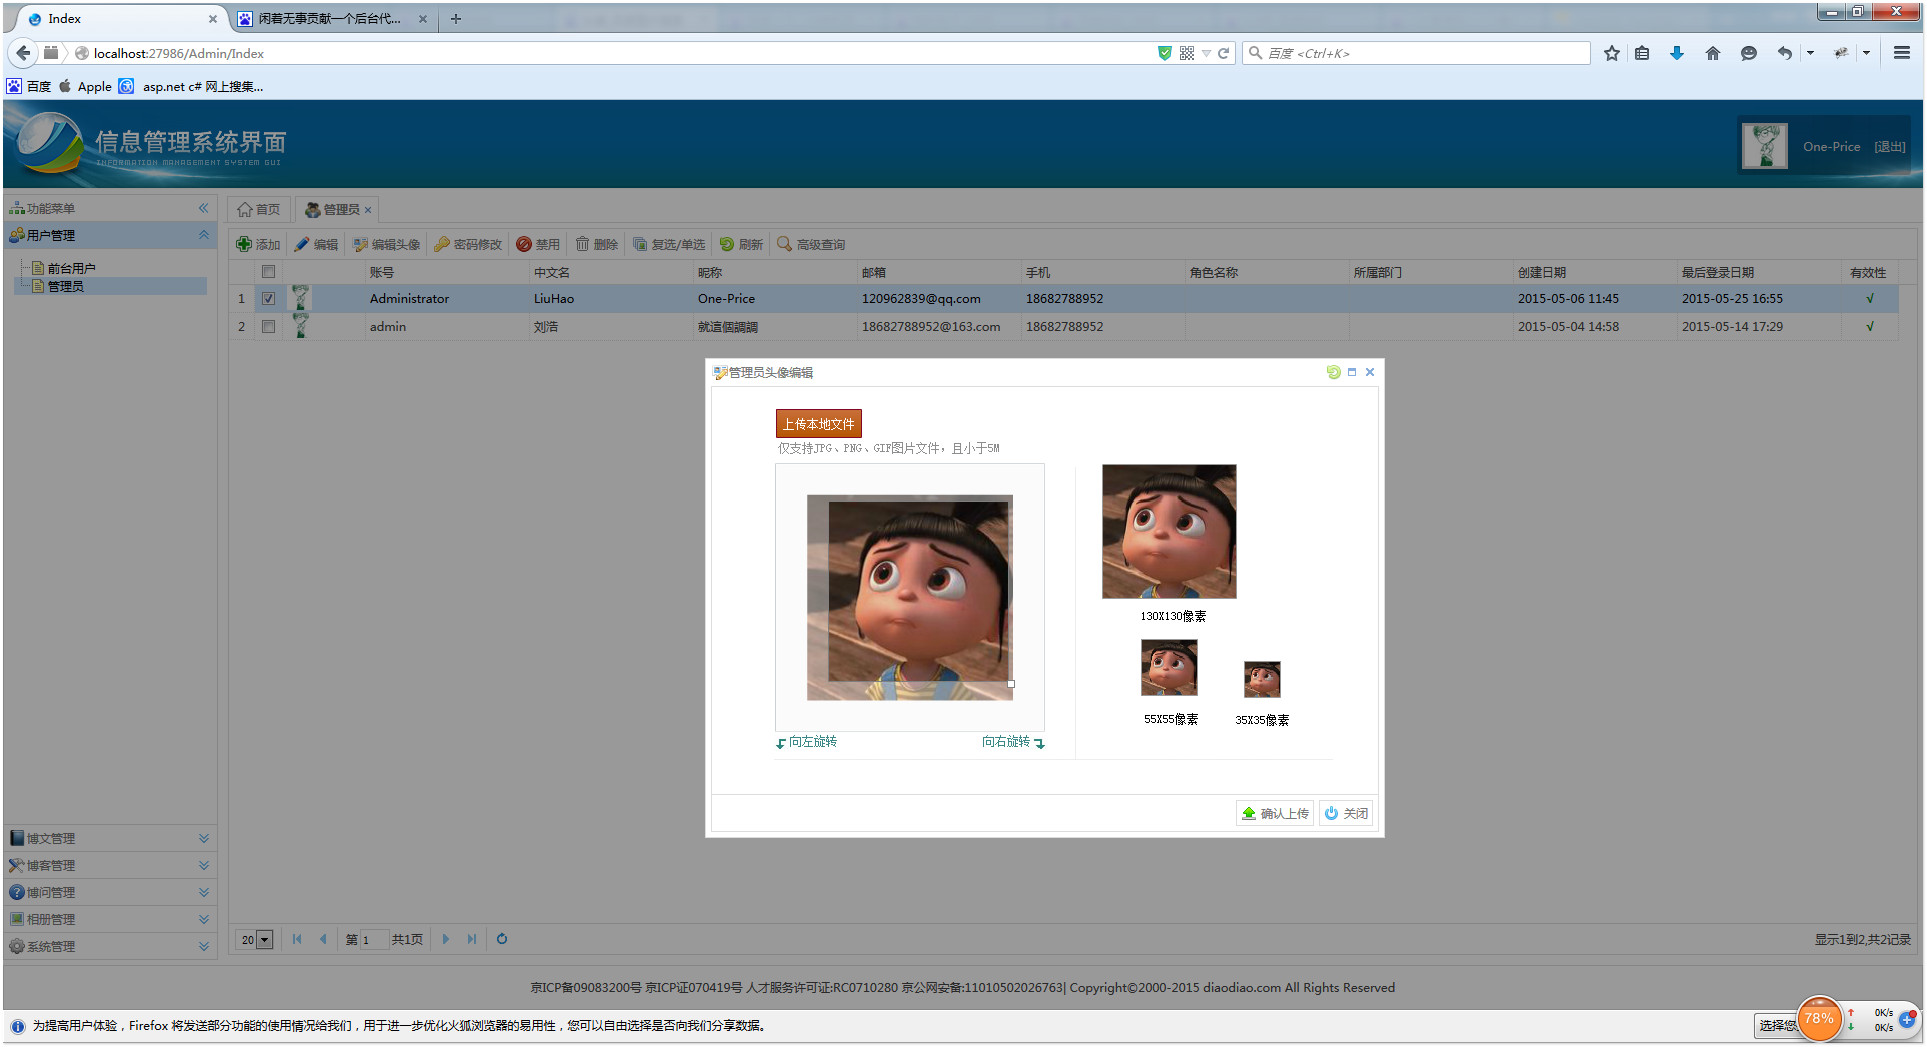
Task: Select 前台用户 in the sidebar tree
Action: 72,268
